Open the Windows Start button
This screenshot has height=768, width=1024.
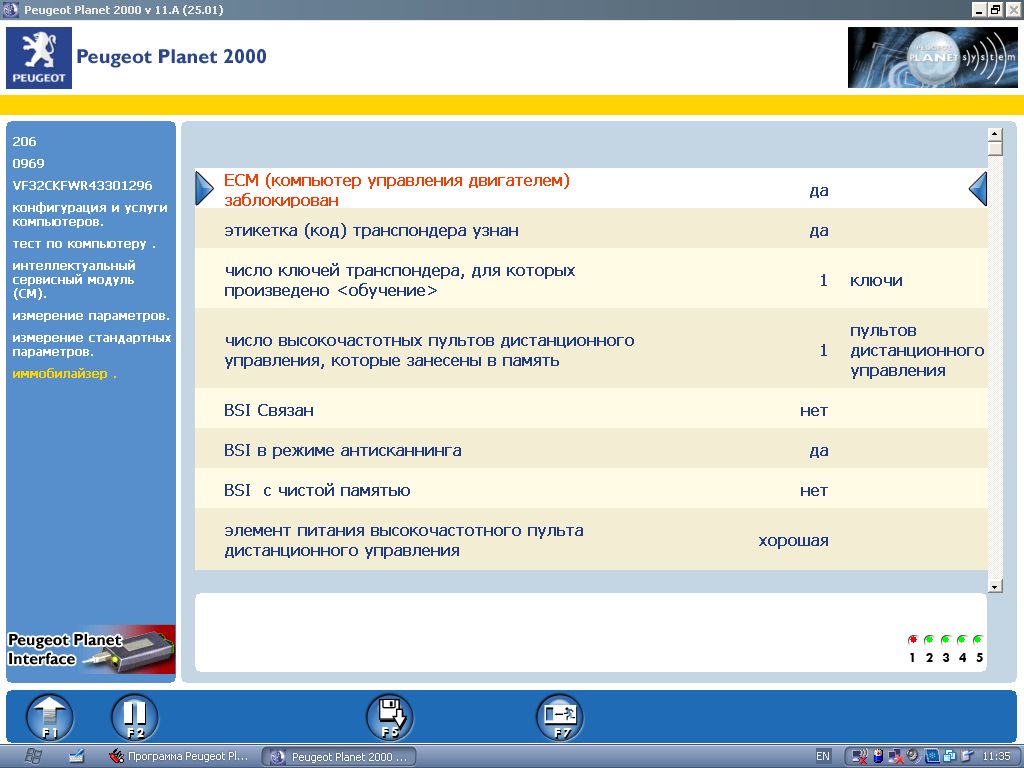pyautogui.click(x=33, y=756)
